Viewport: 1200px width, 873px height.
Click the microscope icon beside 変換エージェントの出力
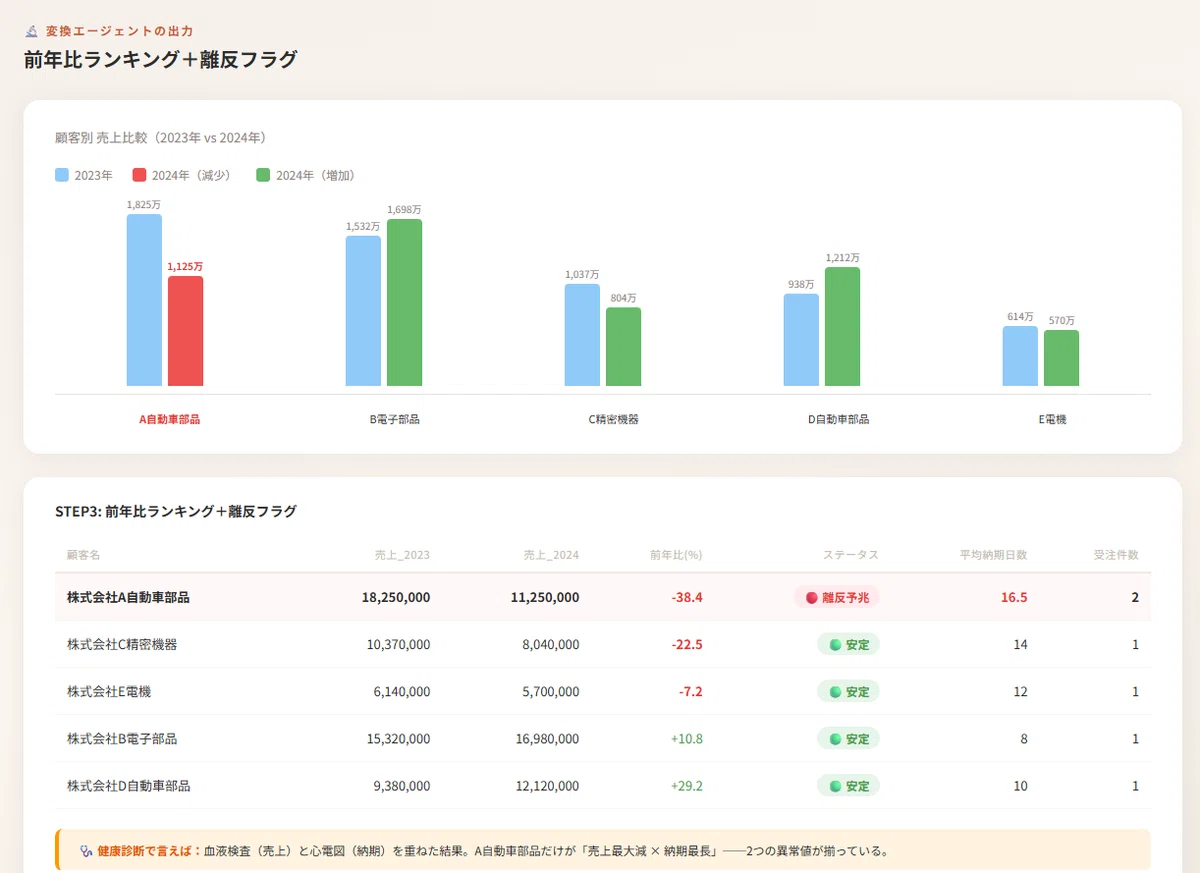32,31
